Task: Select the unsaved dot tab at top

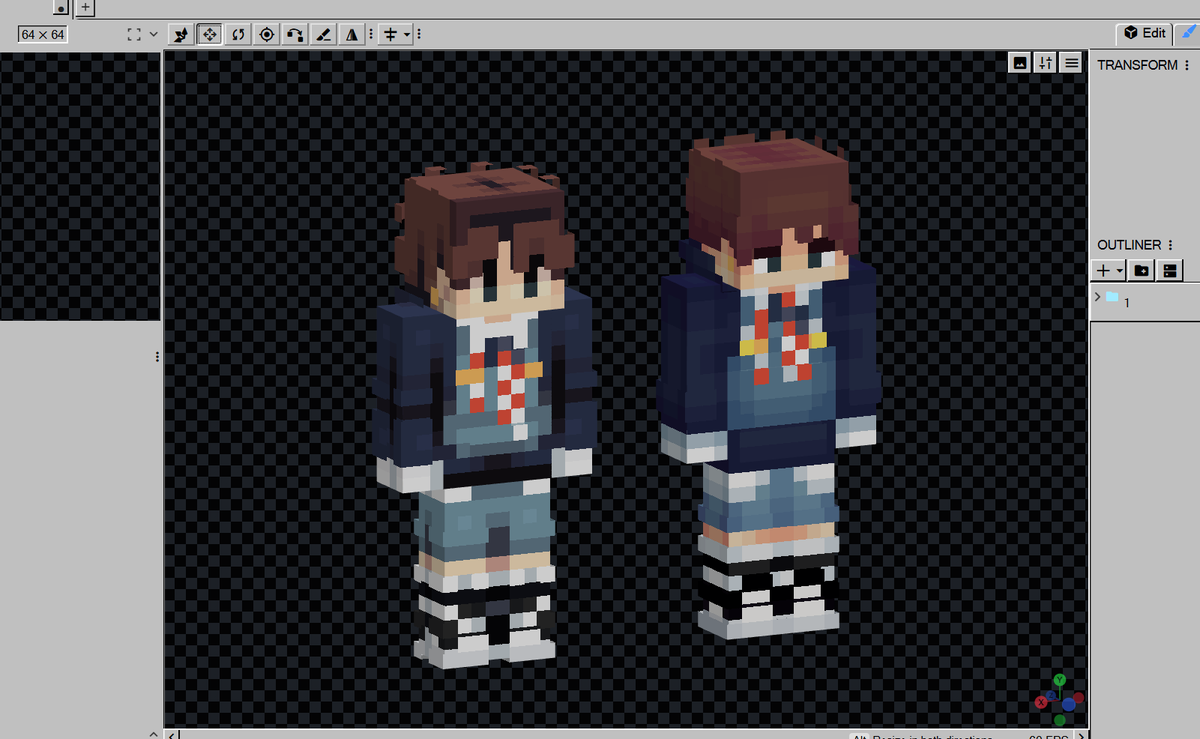Action: point(61,7)
